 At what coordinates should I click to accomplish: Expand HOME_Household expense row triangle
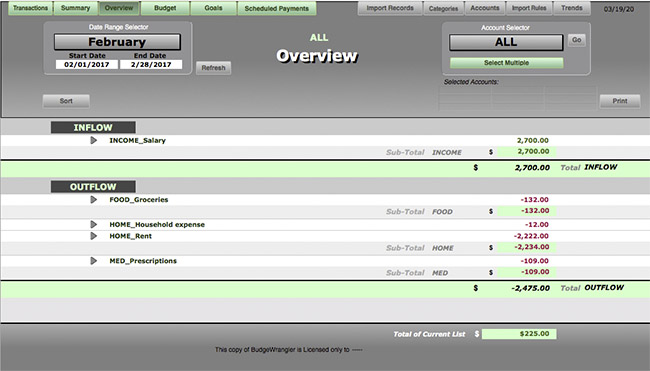coord(94,225)
